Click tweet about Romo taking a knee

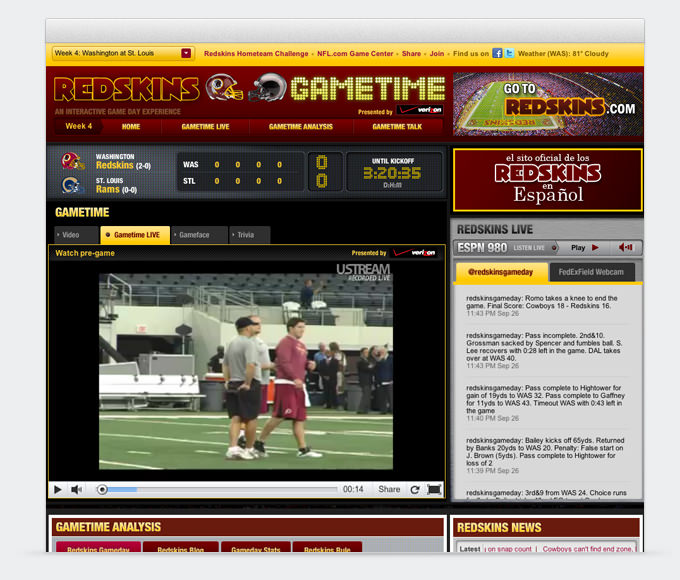(542, 302)
